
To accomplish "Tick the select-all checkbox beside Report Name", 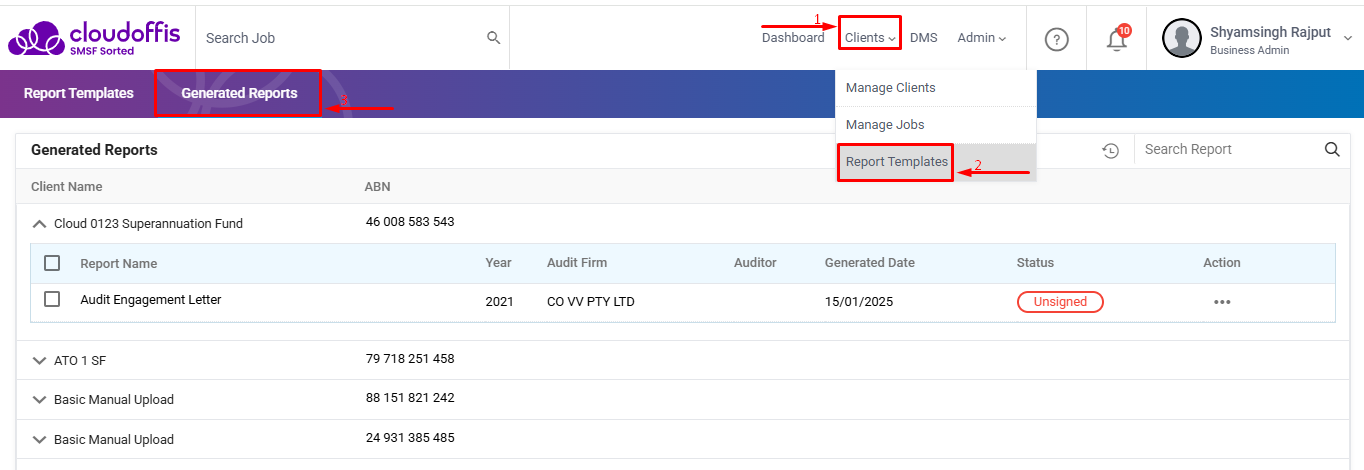I will (52, 263).
